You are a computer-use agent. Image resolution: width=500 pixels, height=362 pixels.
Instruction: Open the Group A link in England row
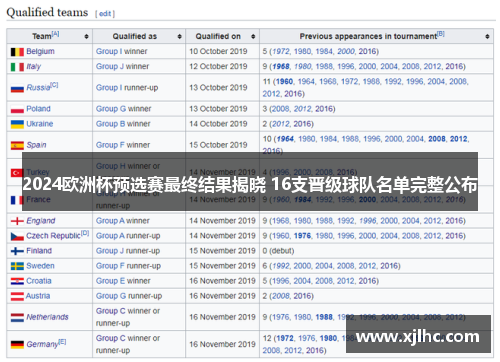click(110, 221)
